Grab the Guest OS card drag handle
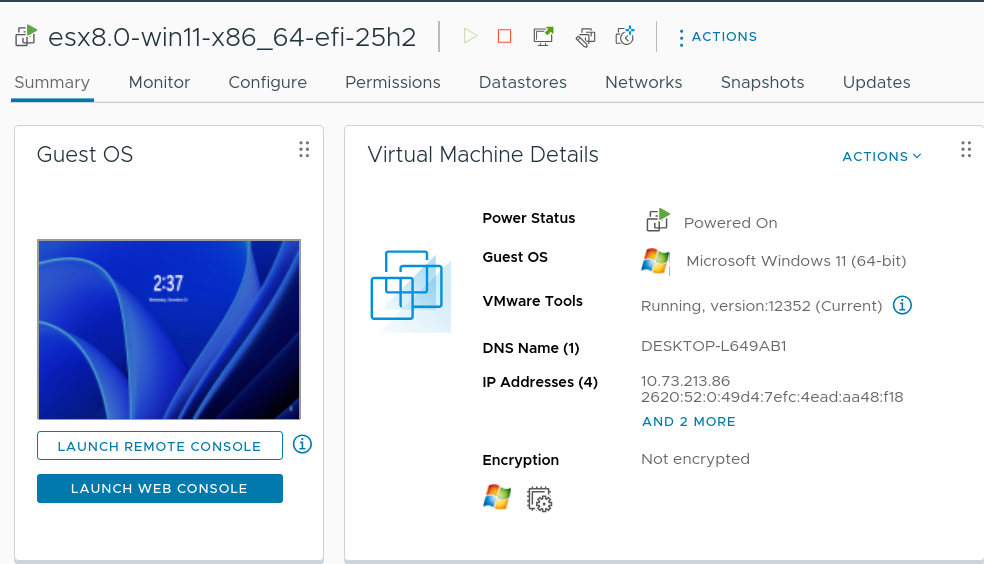Image resolution: width=984 pixels, height=564 pixels. click(304, 150)
